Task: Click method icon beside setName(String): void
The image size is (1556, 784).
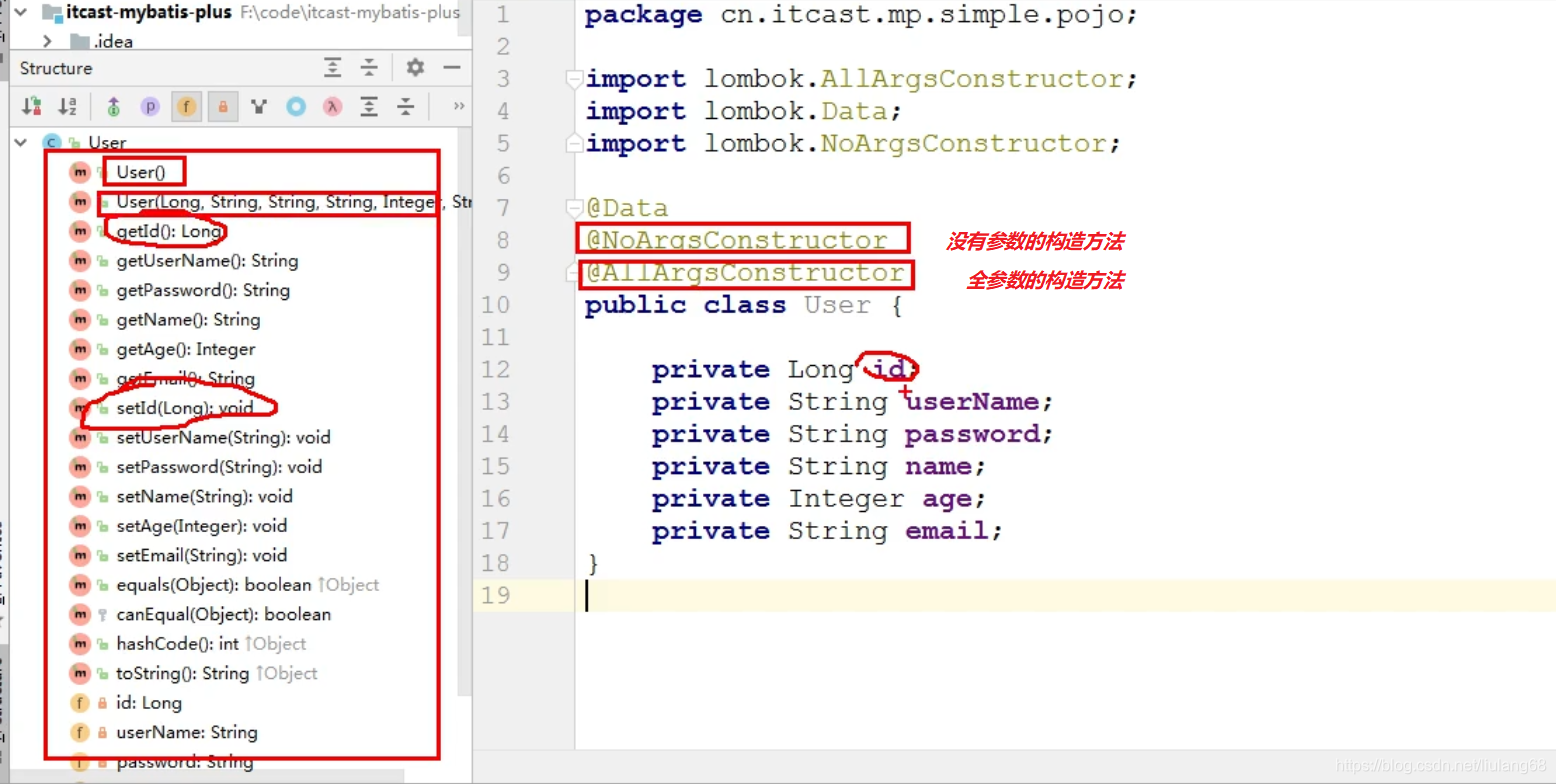Action: point(79,496)
